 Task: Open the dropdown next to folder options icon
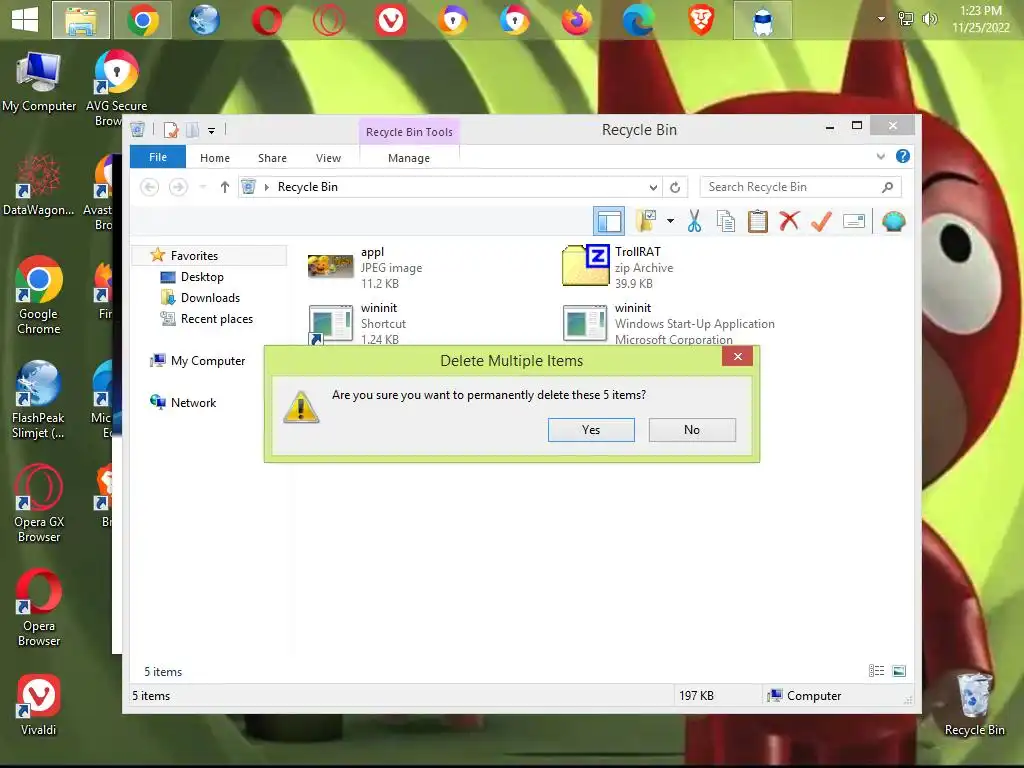pyautogui.click(x=670, y=221)
